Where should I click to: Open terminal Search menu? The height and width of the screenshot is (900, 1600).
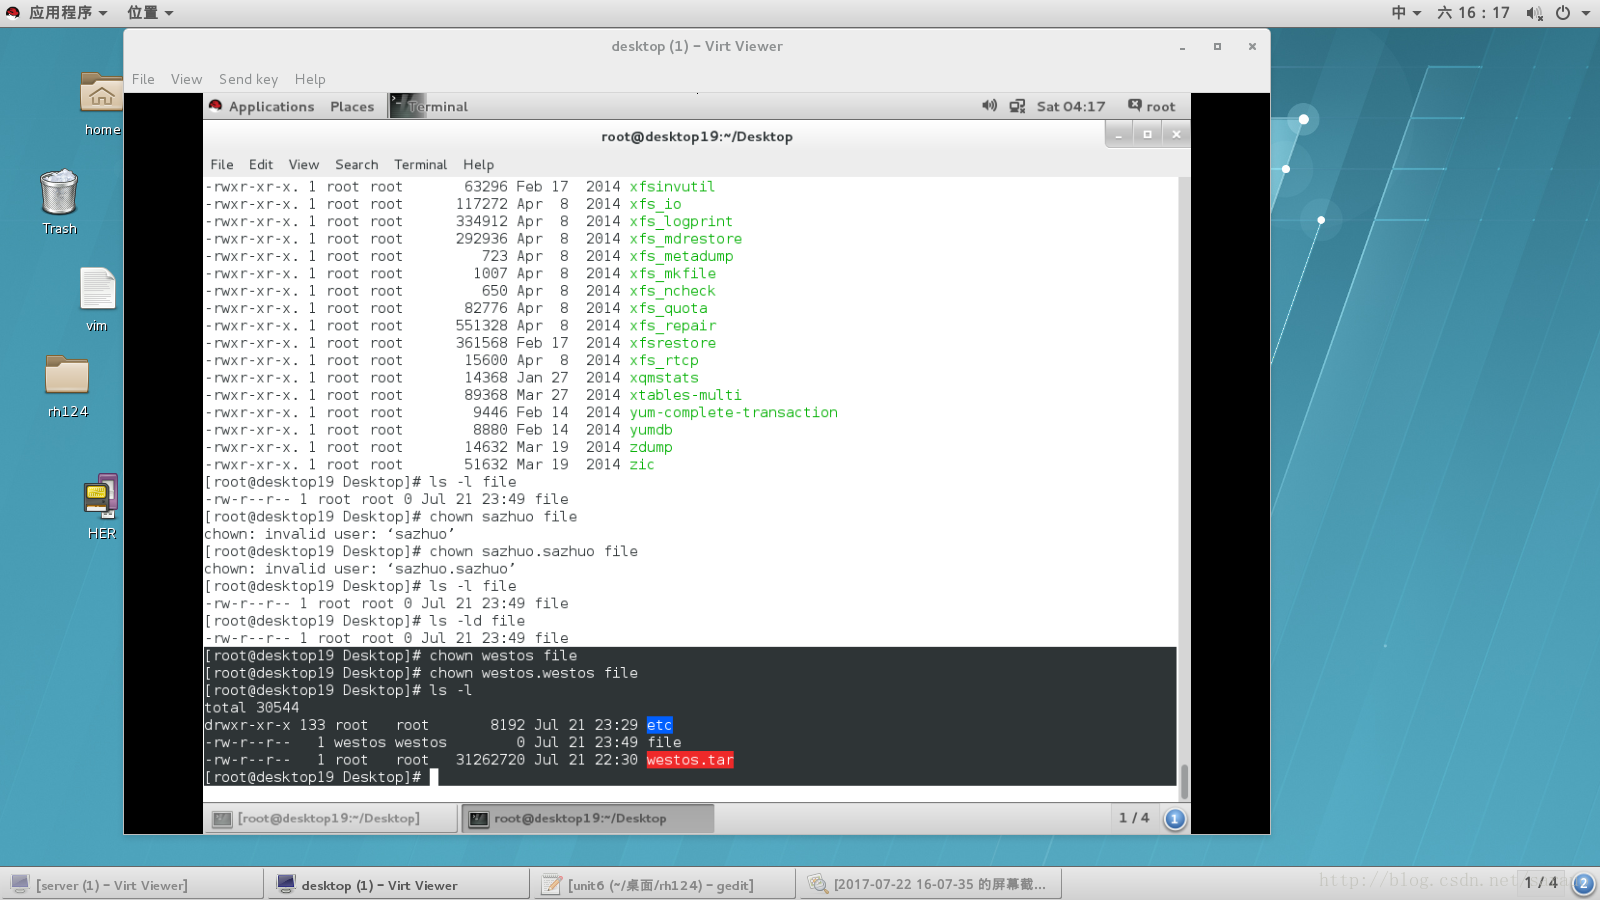[x=356, y=165]
